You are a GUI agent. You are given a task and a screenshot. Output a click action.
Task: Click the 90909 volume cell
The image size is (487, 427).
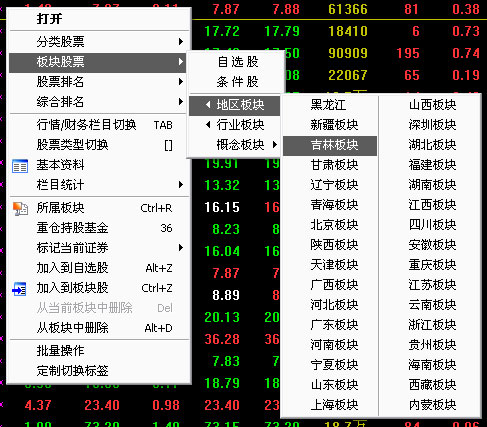[348, 53]
